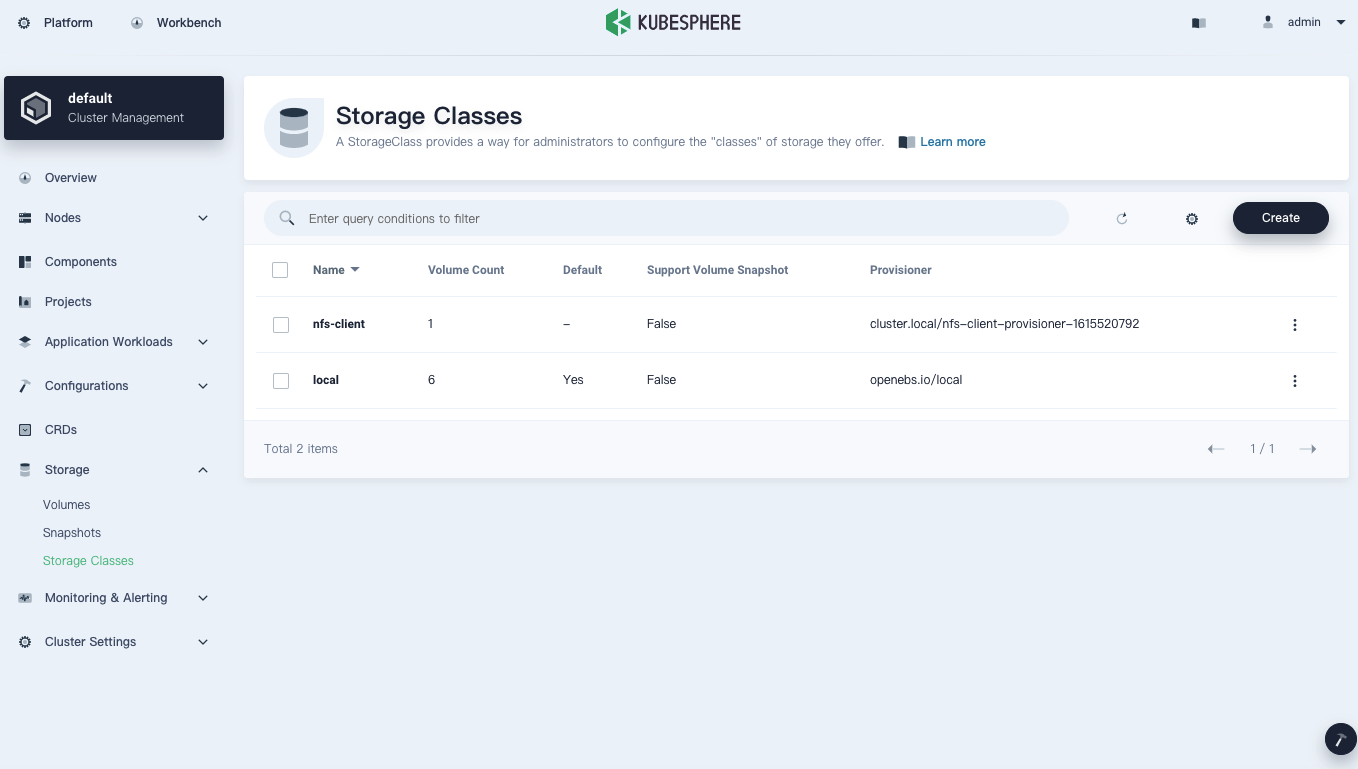Open the column customization gear icon
Image resolution: width=1358 pixels, height=769 pixels.
click(1192, 218)
